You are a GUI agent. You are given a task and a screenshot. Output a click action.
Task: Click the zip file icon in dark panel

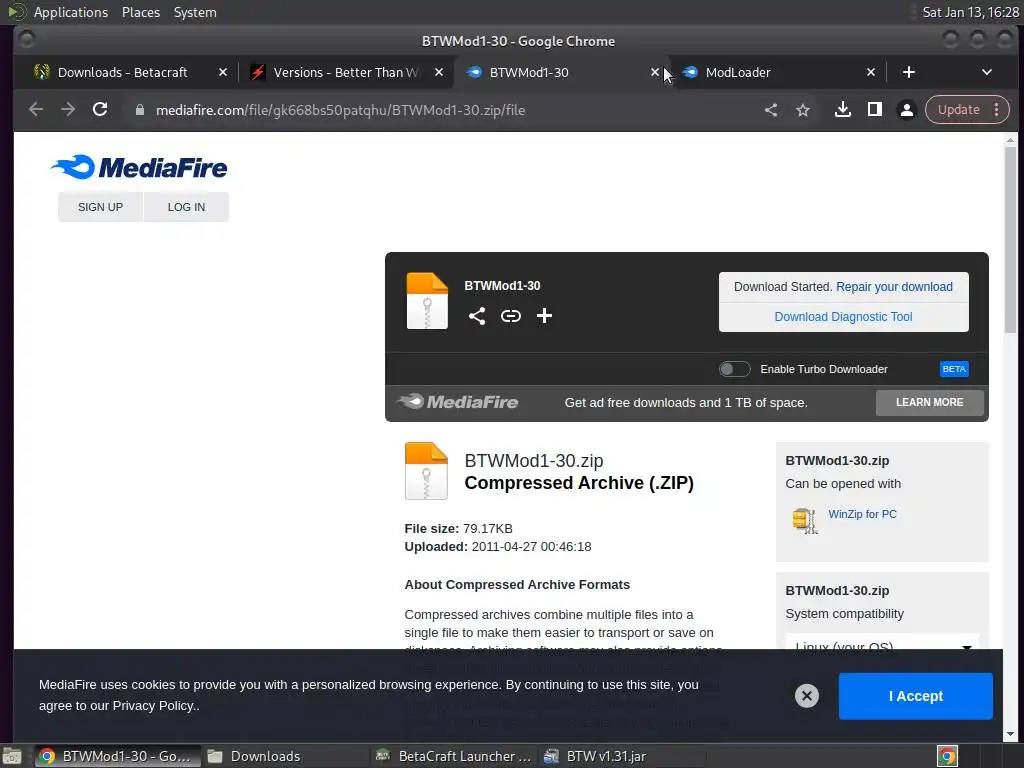pos(427,301)
